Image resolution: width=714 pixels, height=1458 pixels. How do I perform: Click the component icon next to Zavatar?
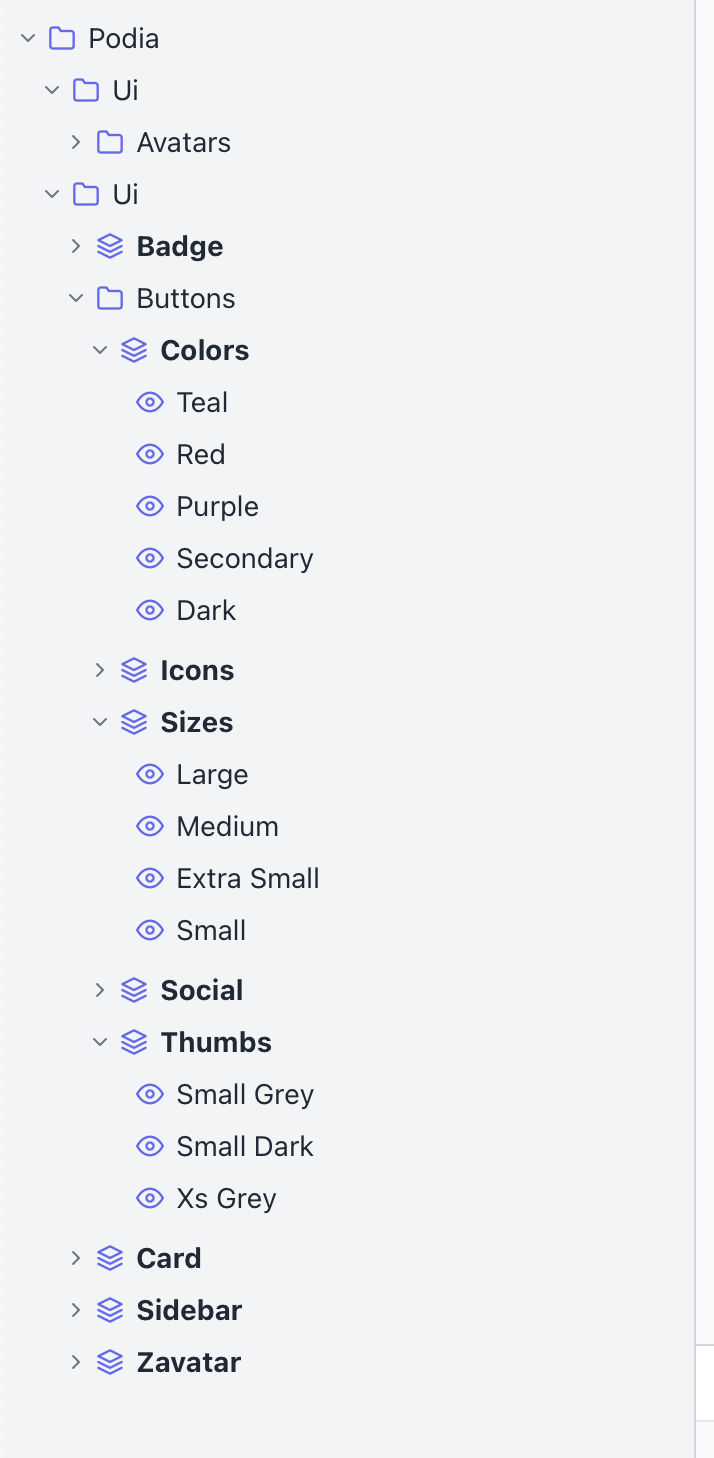(110, 1362)
